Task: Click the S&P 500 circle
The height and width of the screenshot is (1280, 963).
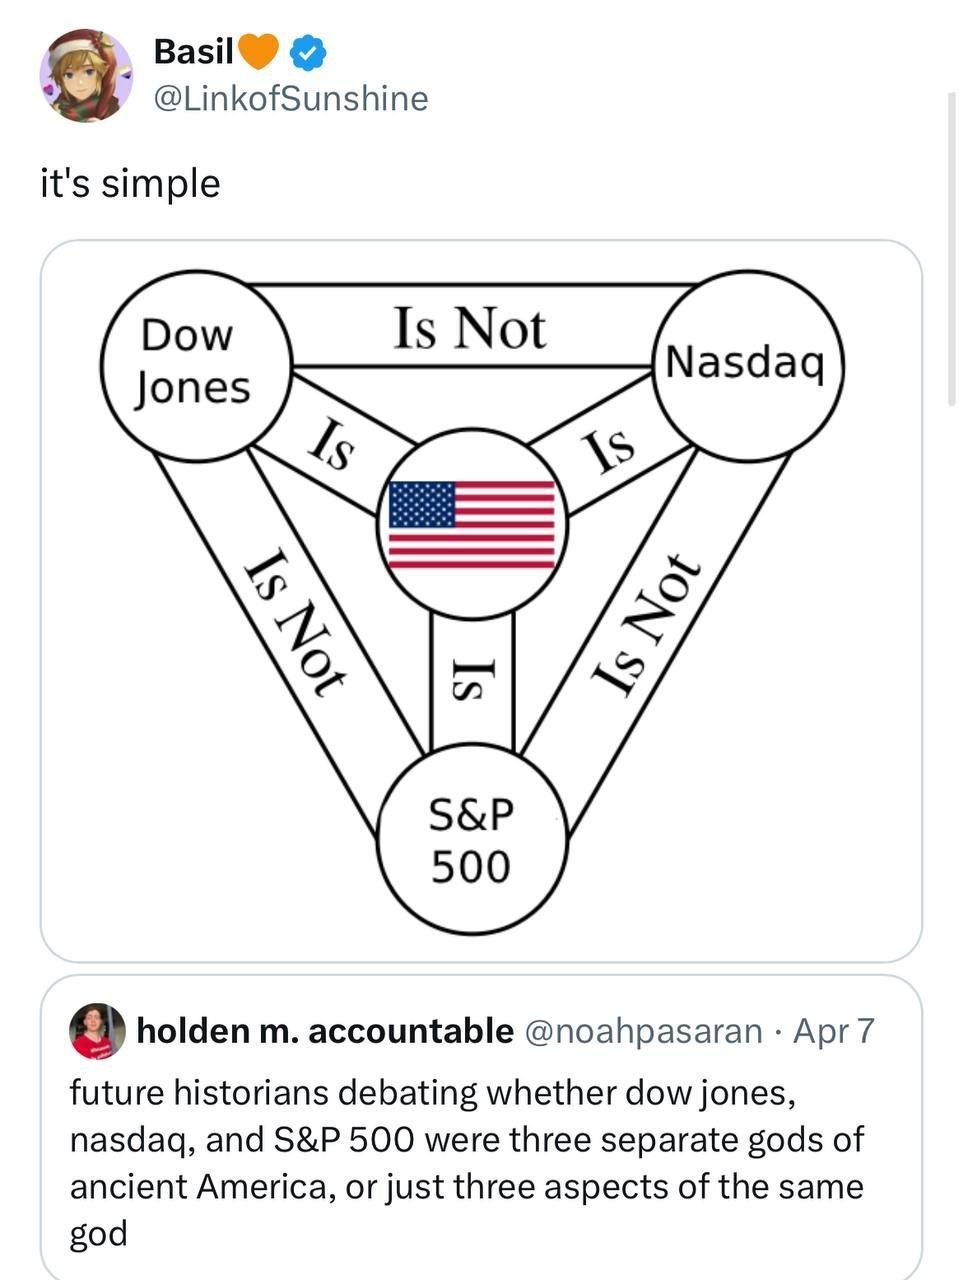Action: tap(472, 839)
